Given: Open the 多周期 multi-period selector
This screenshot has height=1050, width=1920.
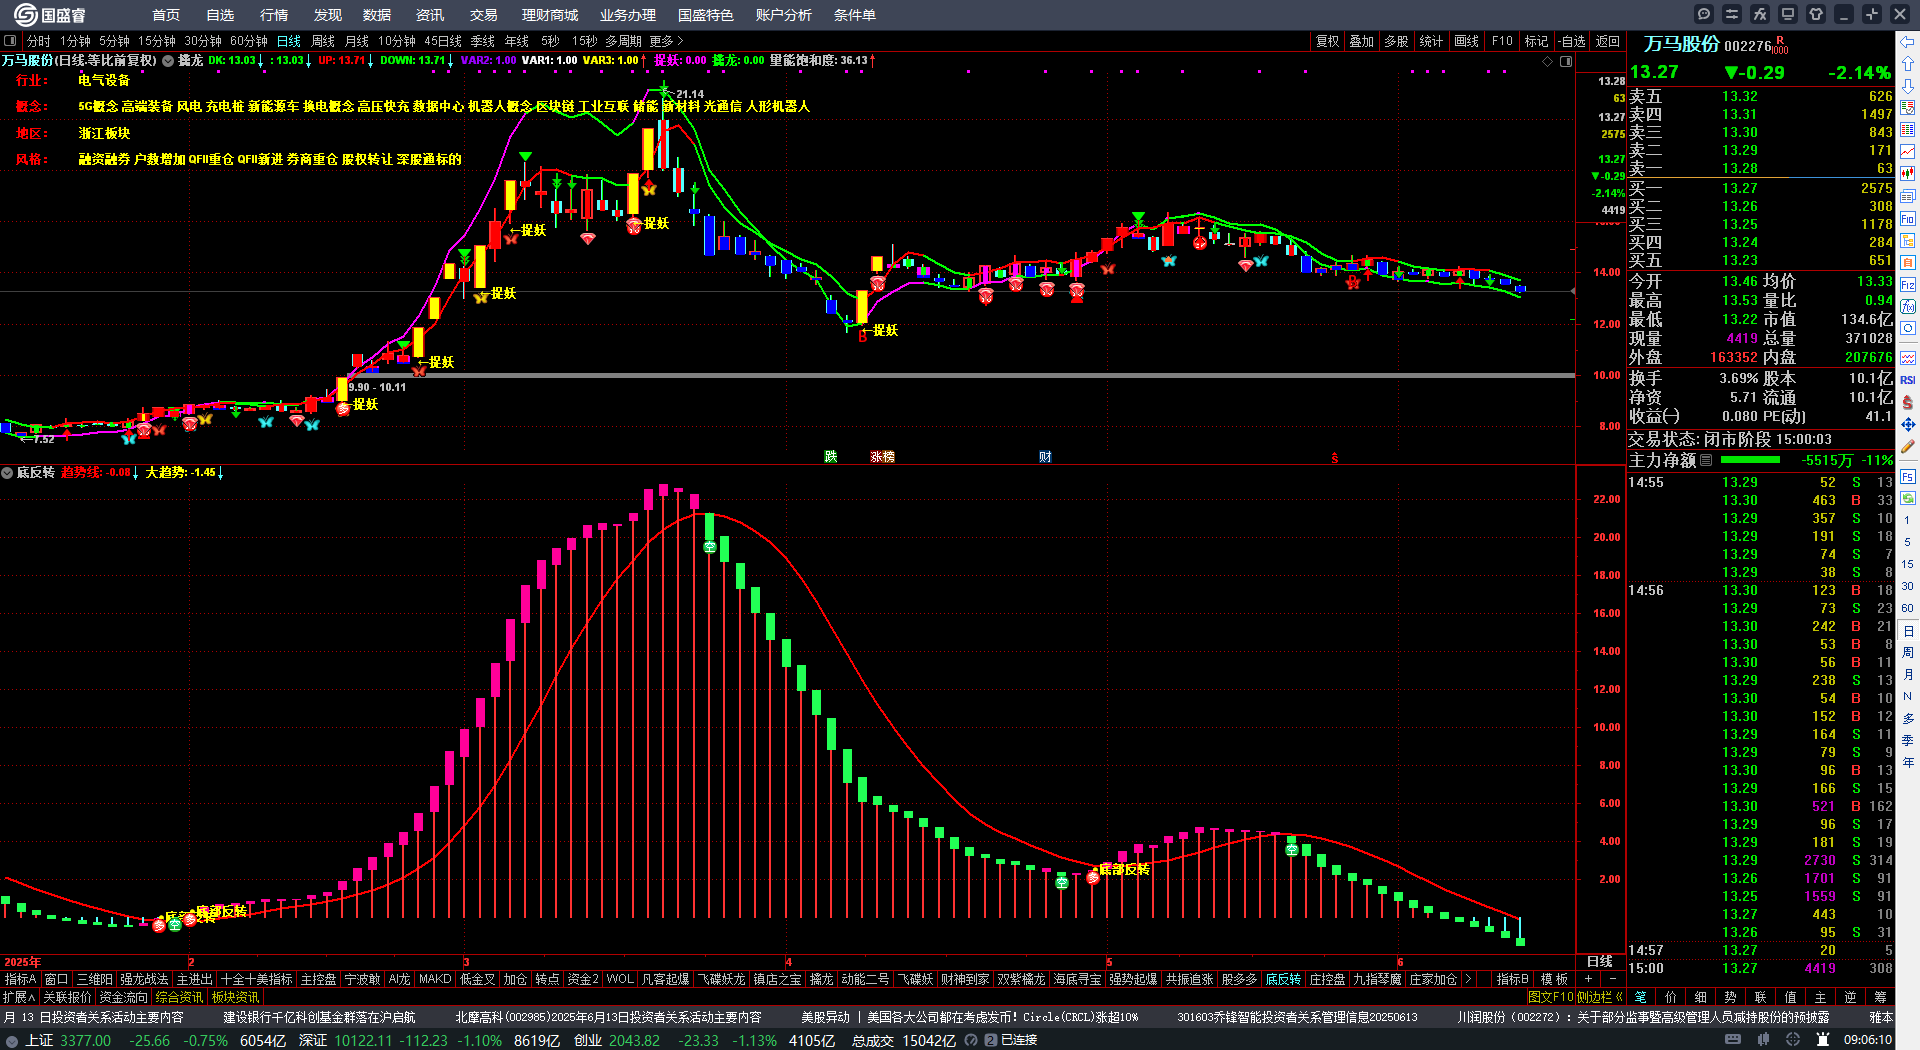Looking at the screenshot, I should point(623,41).
